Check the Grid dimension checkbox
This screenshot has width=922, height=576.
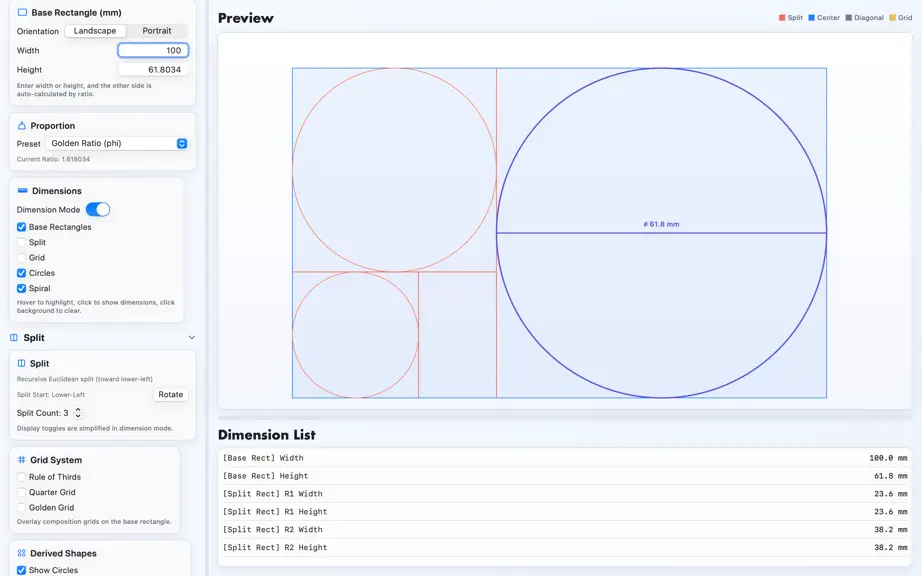pyautogui.click(x=22, y=257)
